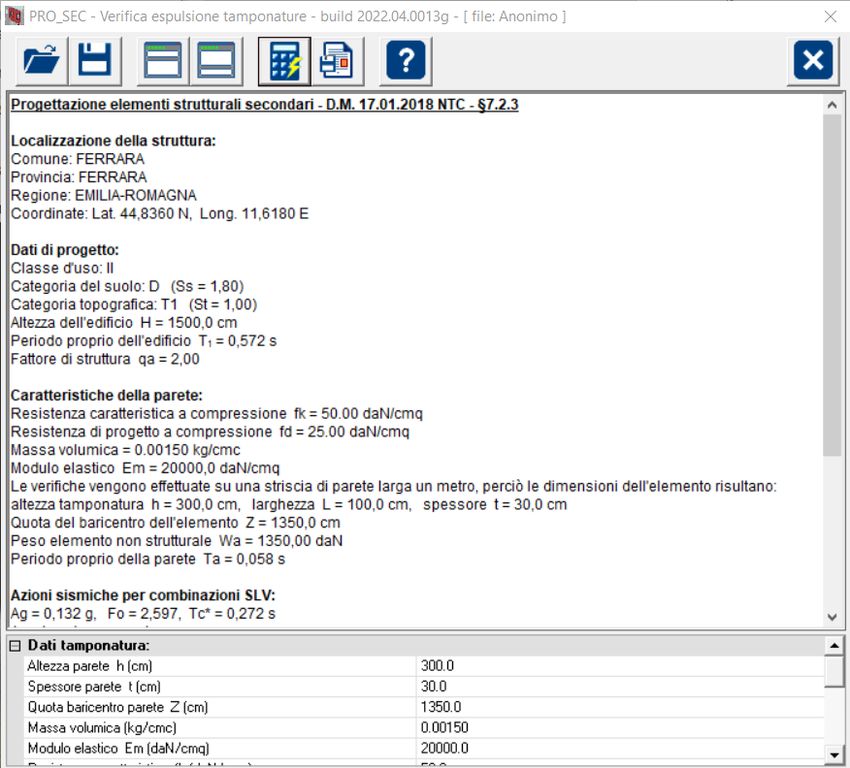Viewport: 850px width, 768px height.
Task: Click the blue X exit icon in toolbar
Action: (813, 61)
